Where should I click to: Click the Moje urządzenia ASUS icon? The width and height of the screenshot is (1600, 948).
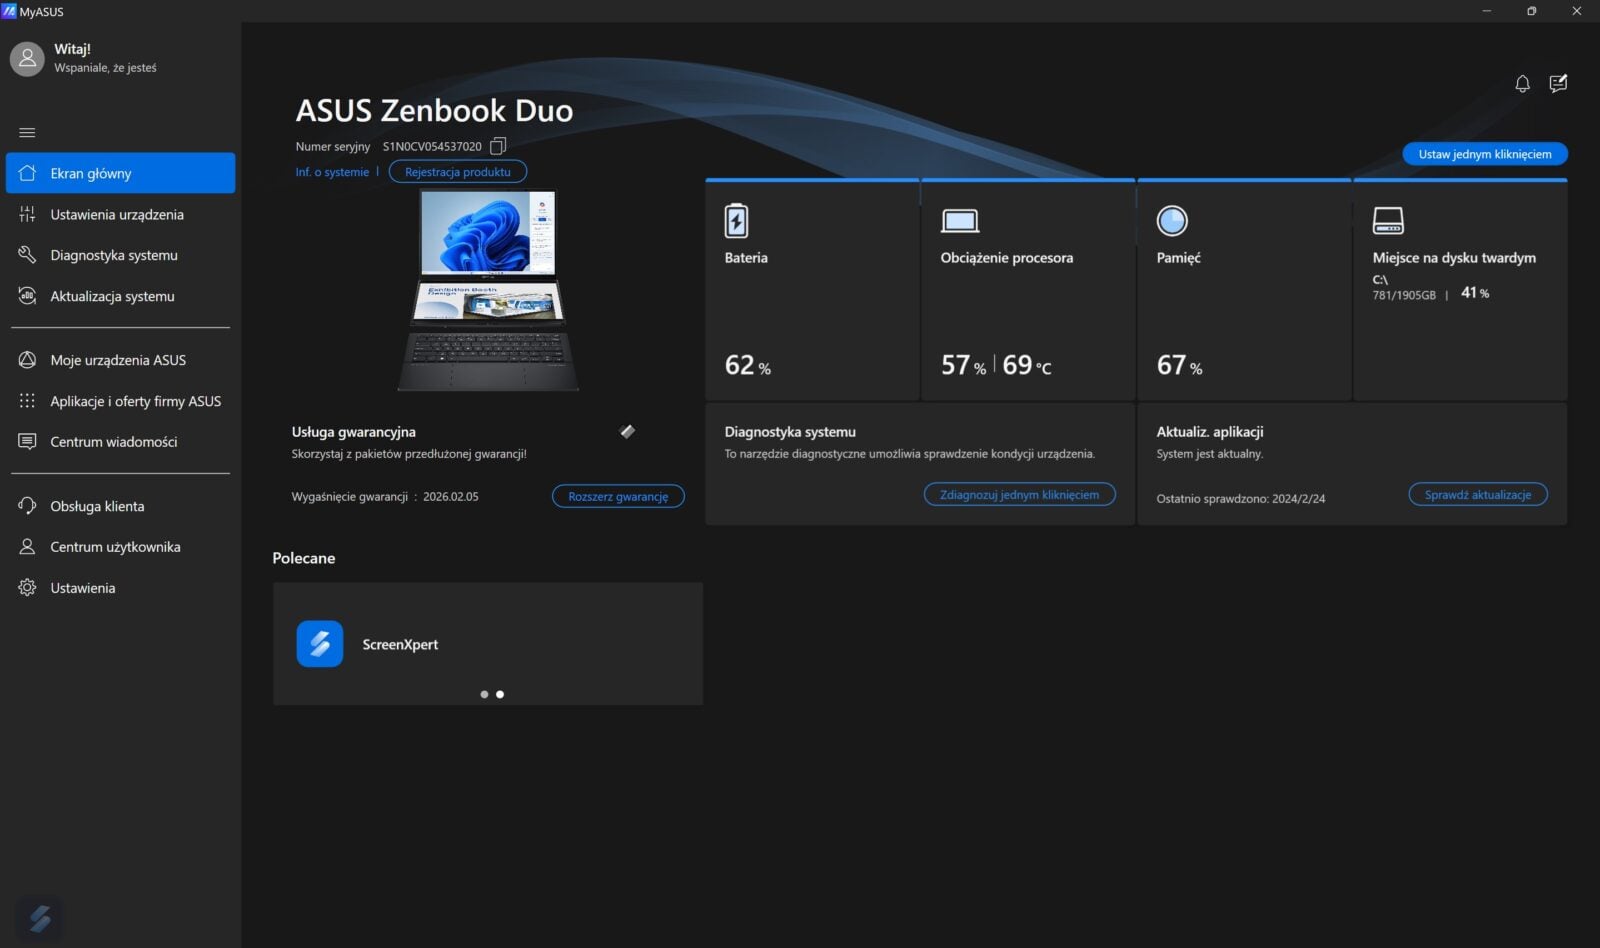coord(27,360)
